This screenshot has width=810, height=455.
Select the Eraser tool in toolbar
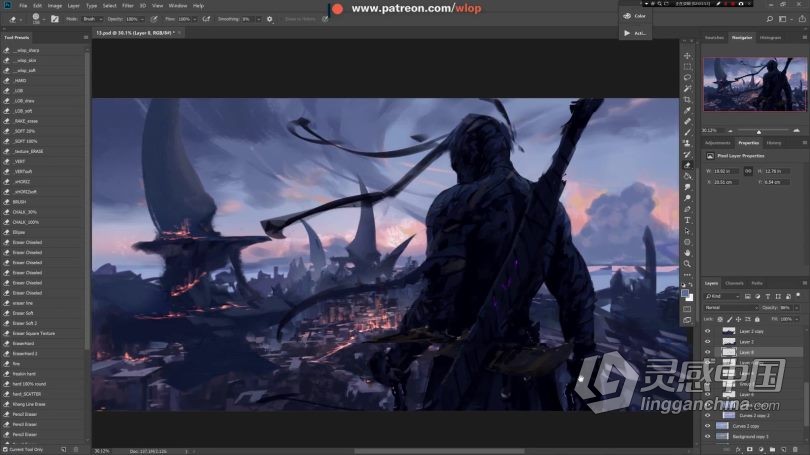[687, 165]
